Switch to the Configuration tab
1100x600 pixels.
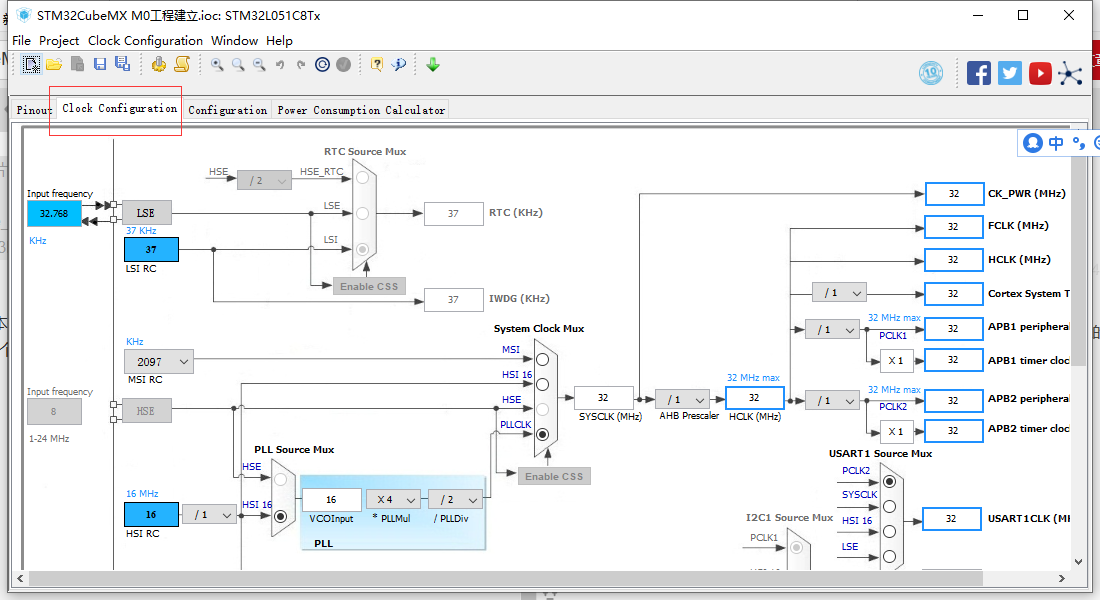227,110
